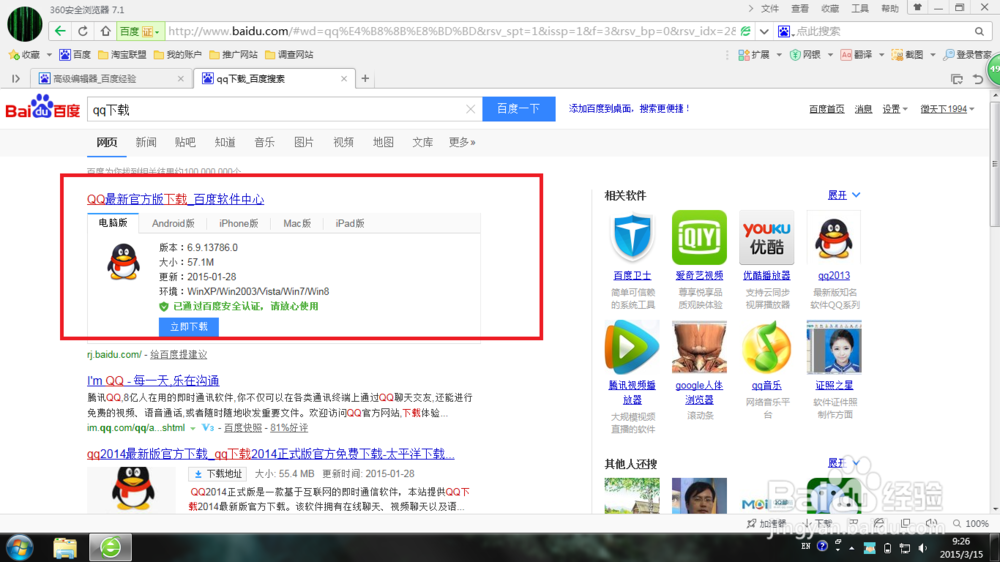Open 网银 toolbar item
Viewport: 1000px width, 562px height.
coord(805,55)
